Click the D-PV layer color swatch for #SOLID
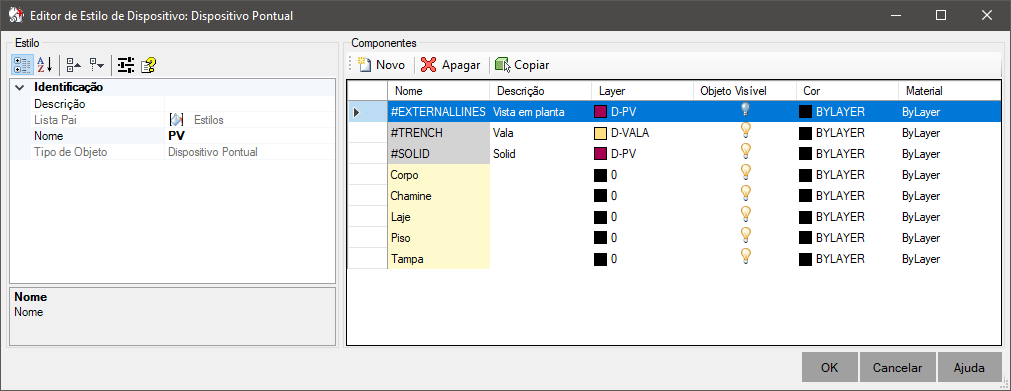 pyautogui.click(x=600, y=154)
